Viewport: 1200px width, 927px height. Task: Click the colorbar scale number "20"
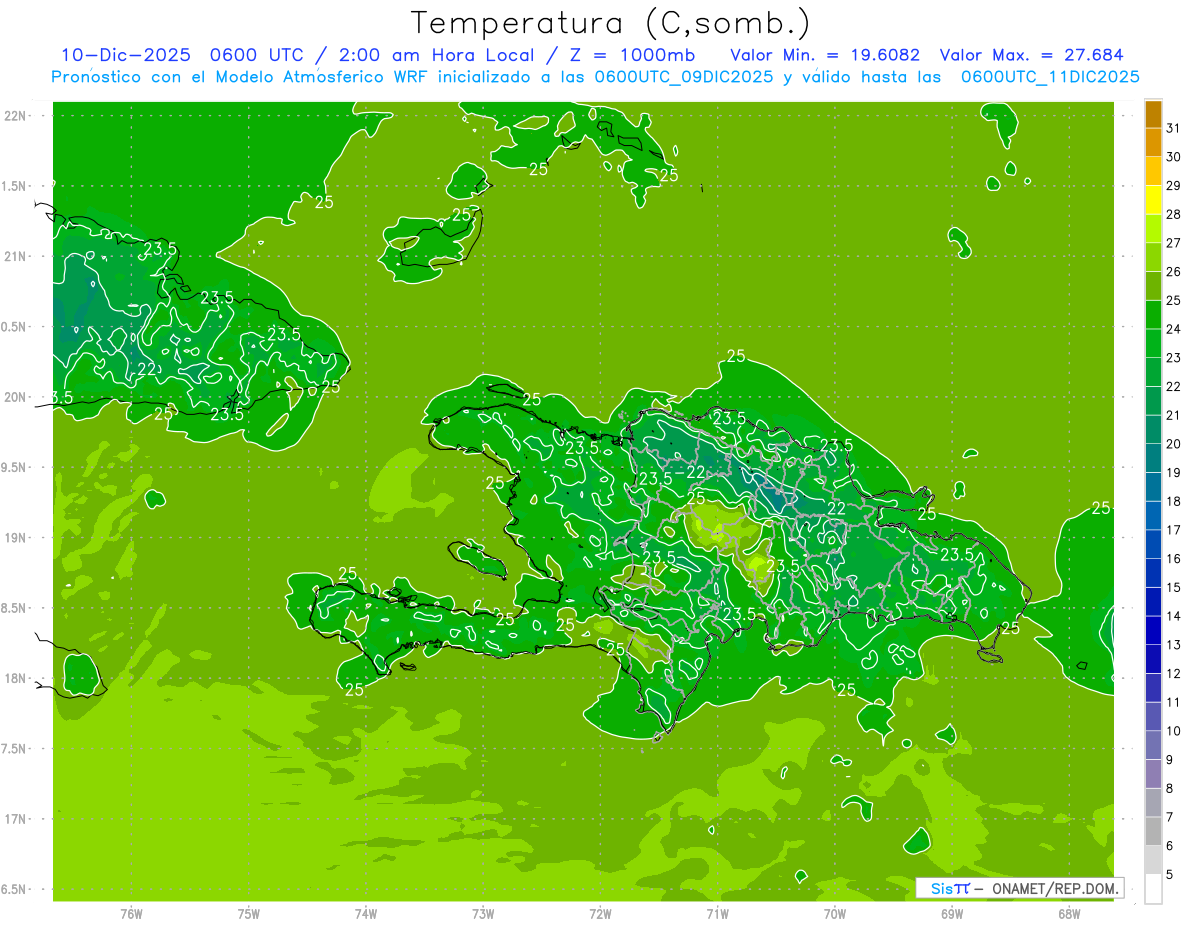coord(1173,444)
